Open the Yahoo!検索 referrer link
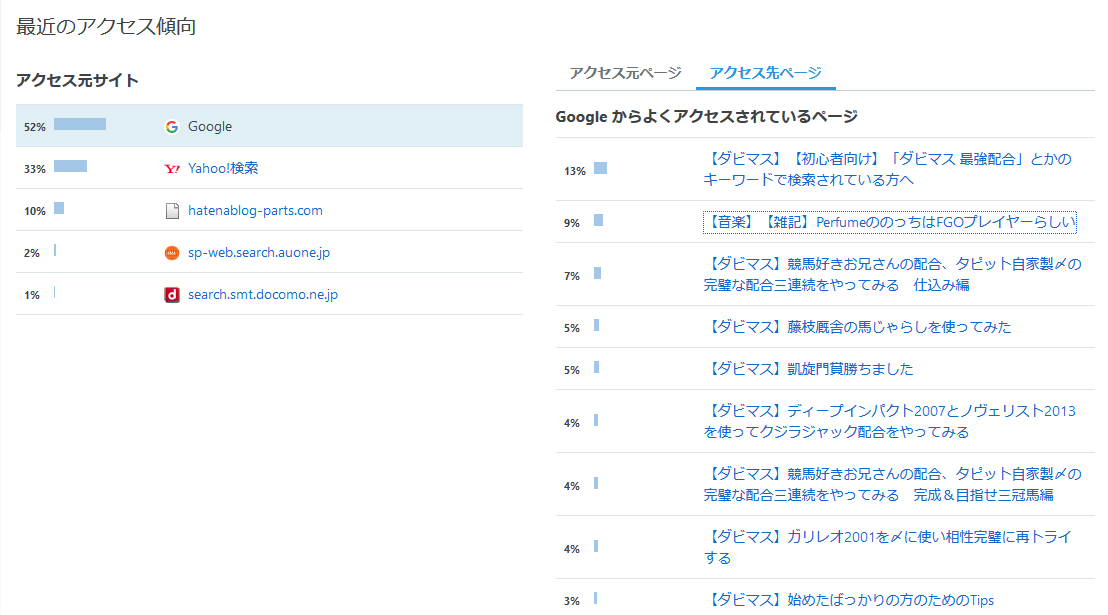 point(223,168)
